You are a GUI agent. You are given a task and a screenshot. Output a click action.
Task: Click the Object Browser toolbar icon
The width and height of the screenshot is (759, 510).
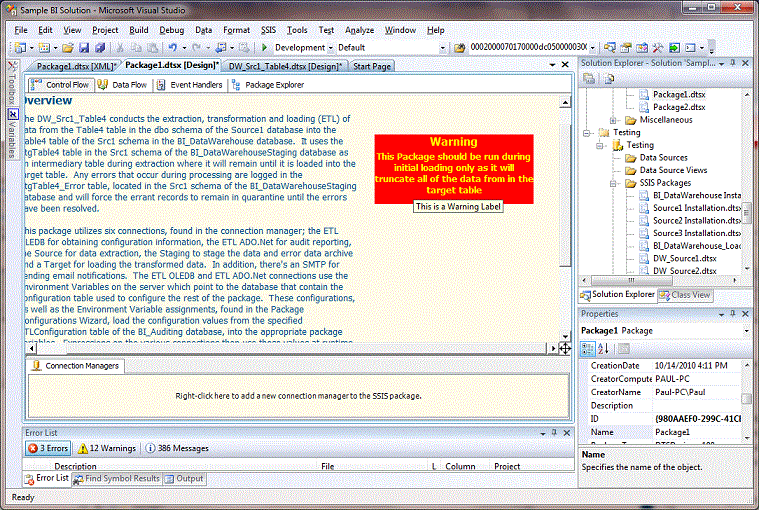(x=642, y=47)
